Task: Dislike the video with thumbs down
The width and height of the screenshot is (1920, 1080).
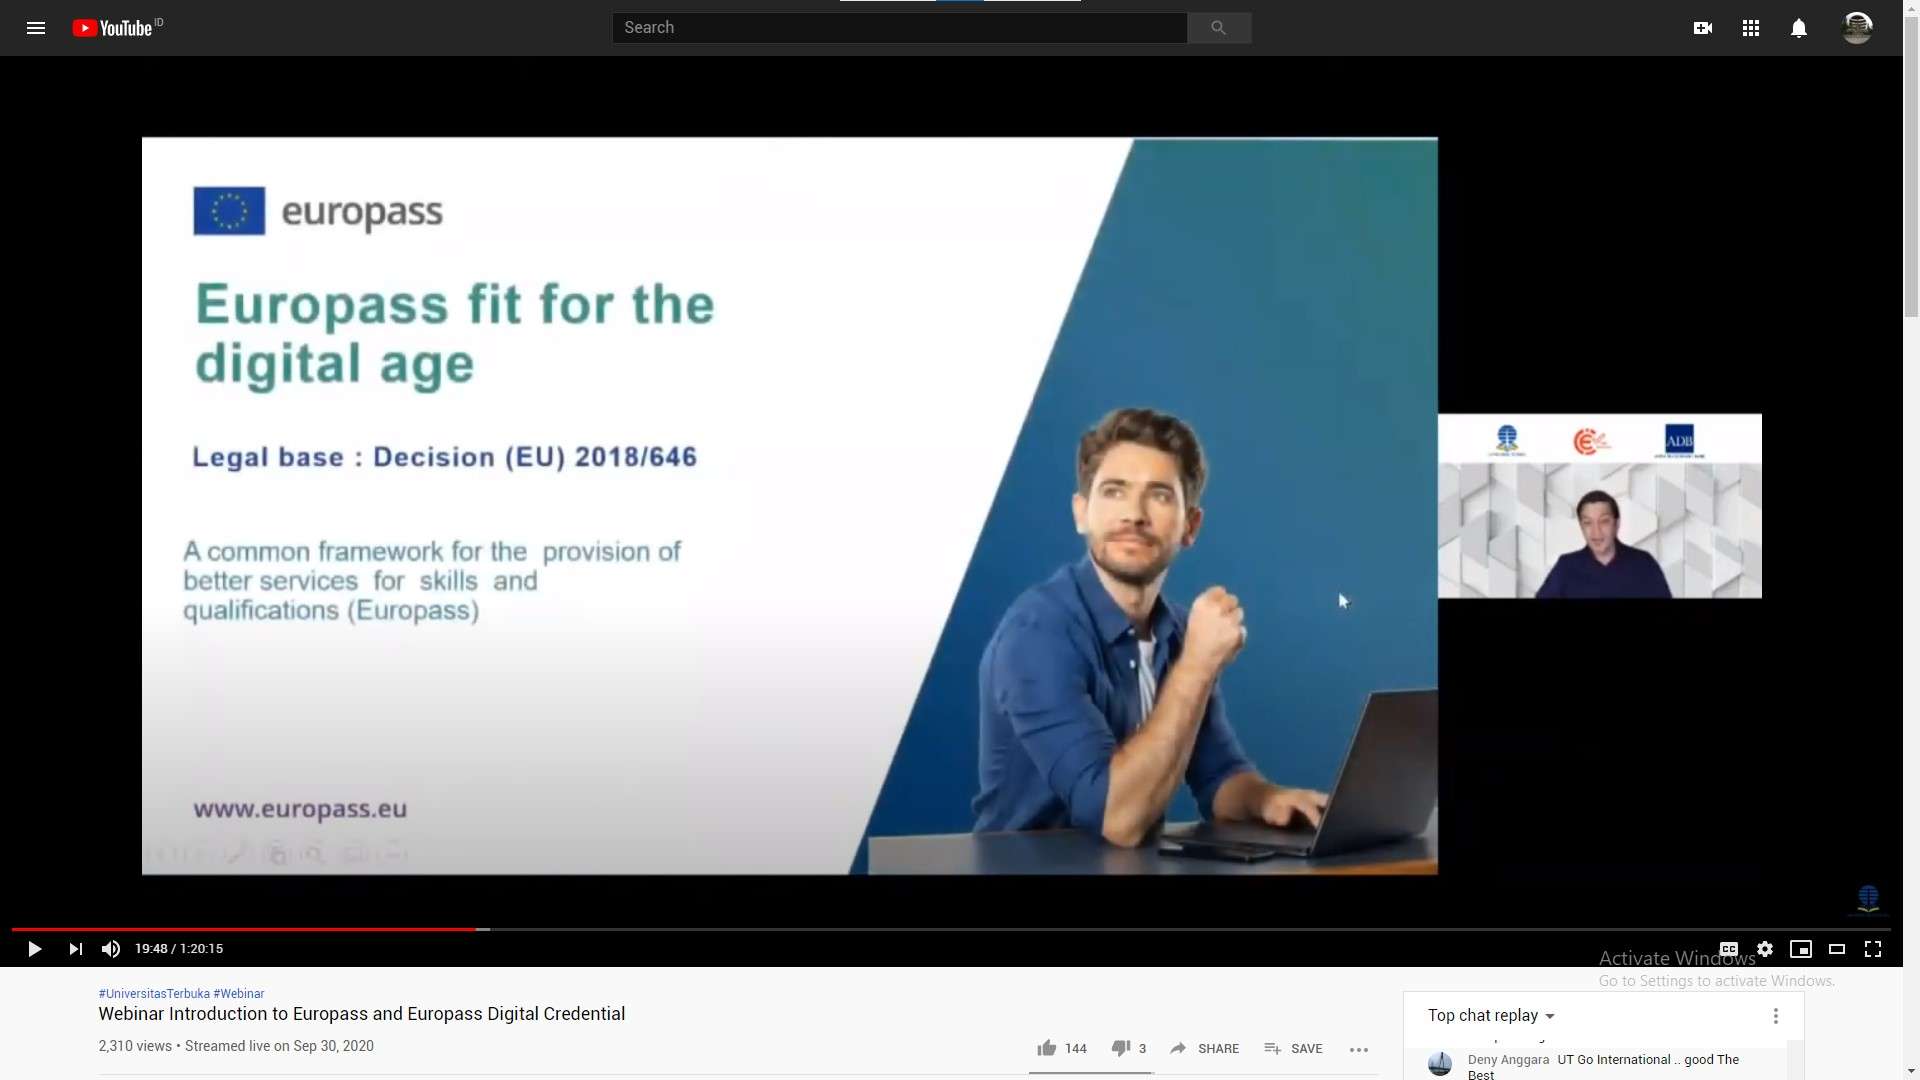Action: point(1128,1048)
